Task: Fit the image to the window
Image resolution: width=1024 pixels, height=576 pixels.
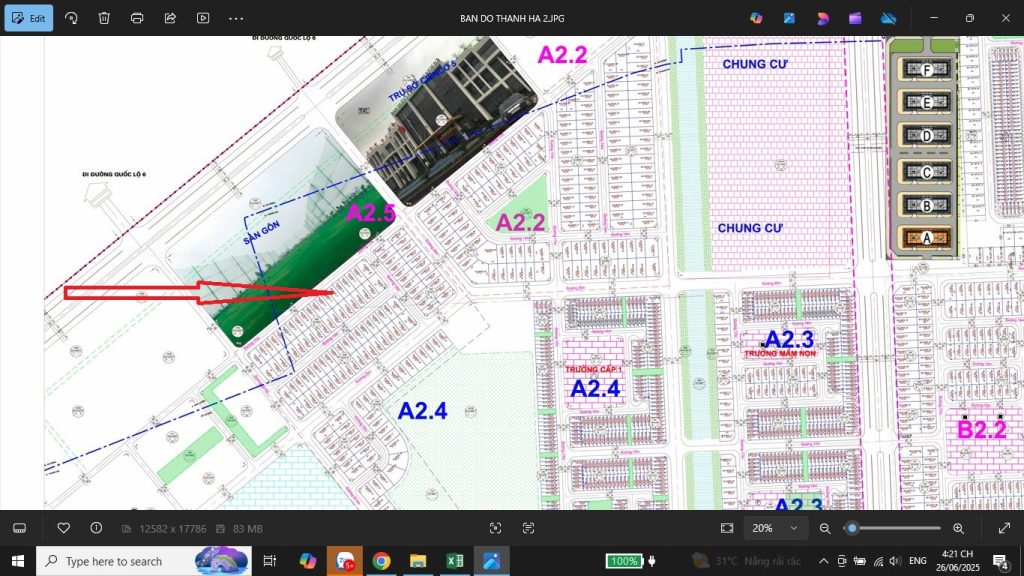Action: pyautogui.click(x=727, y=528)
